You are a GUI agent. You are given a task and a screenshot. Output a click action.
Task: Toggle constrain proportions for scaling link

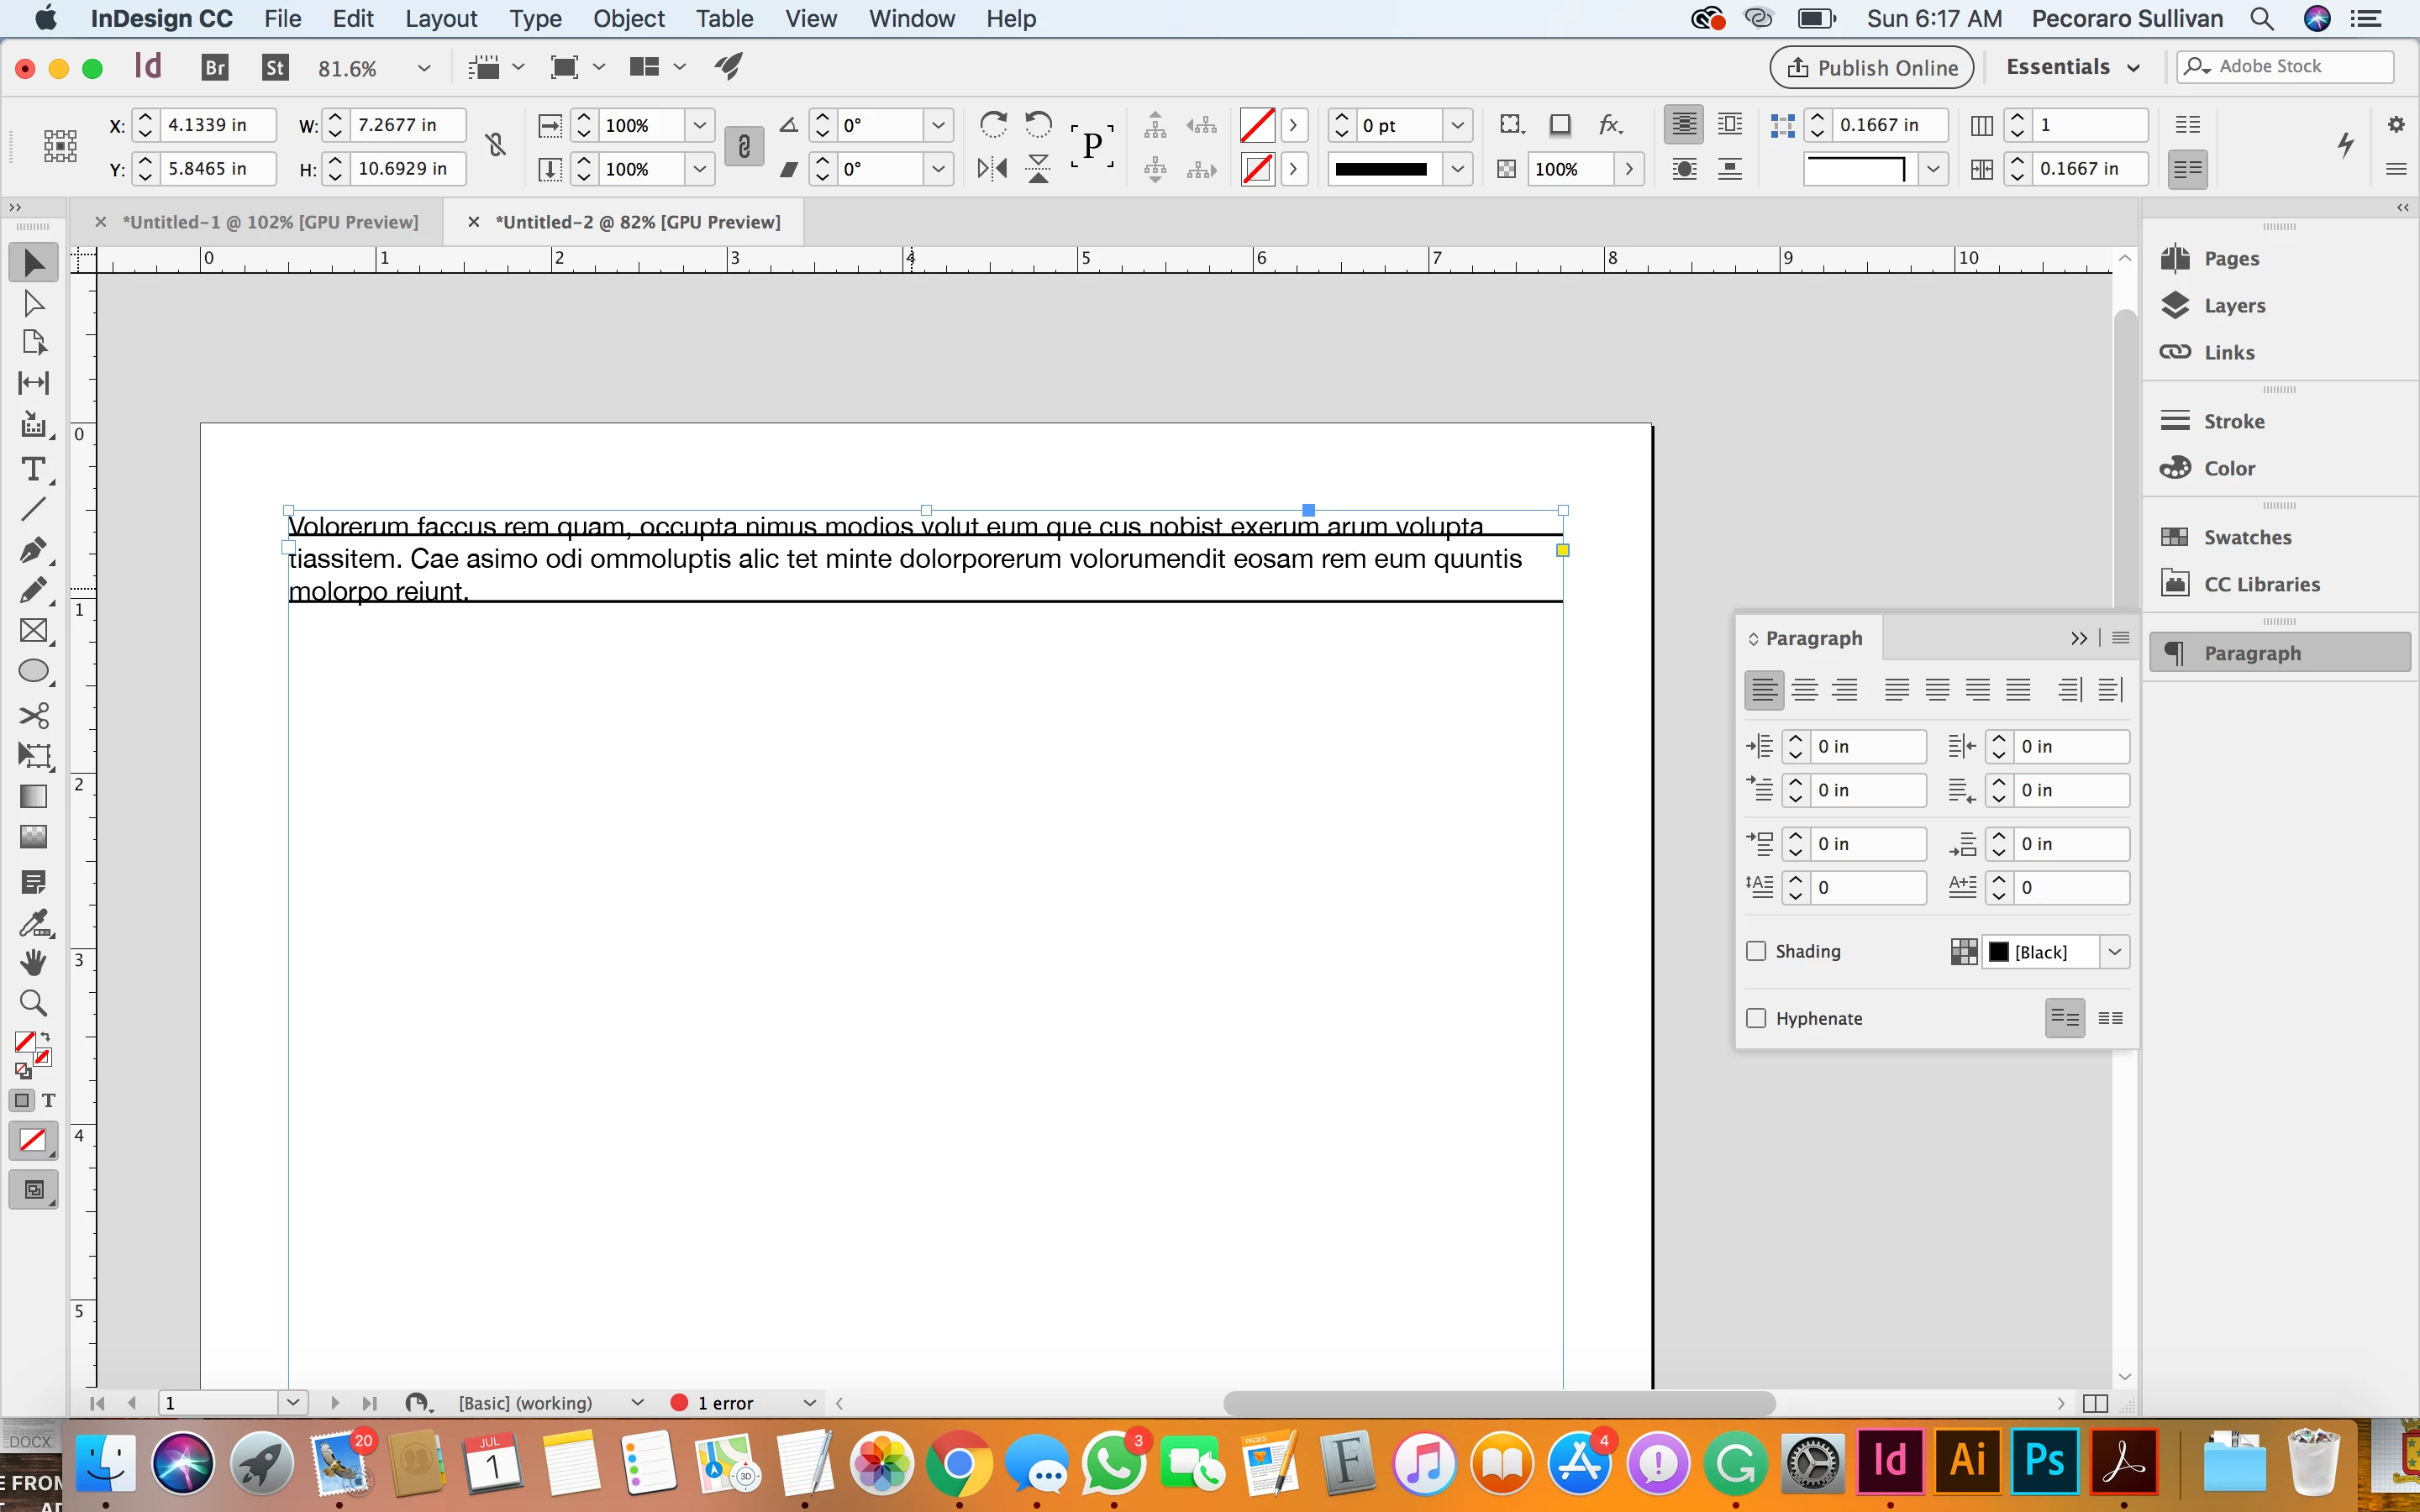click(x=743, y=147)
